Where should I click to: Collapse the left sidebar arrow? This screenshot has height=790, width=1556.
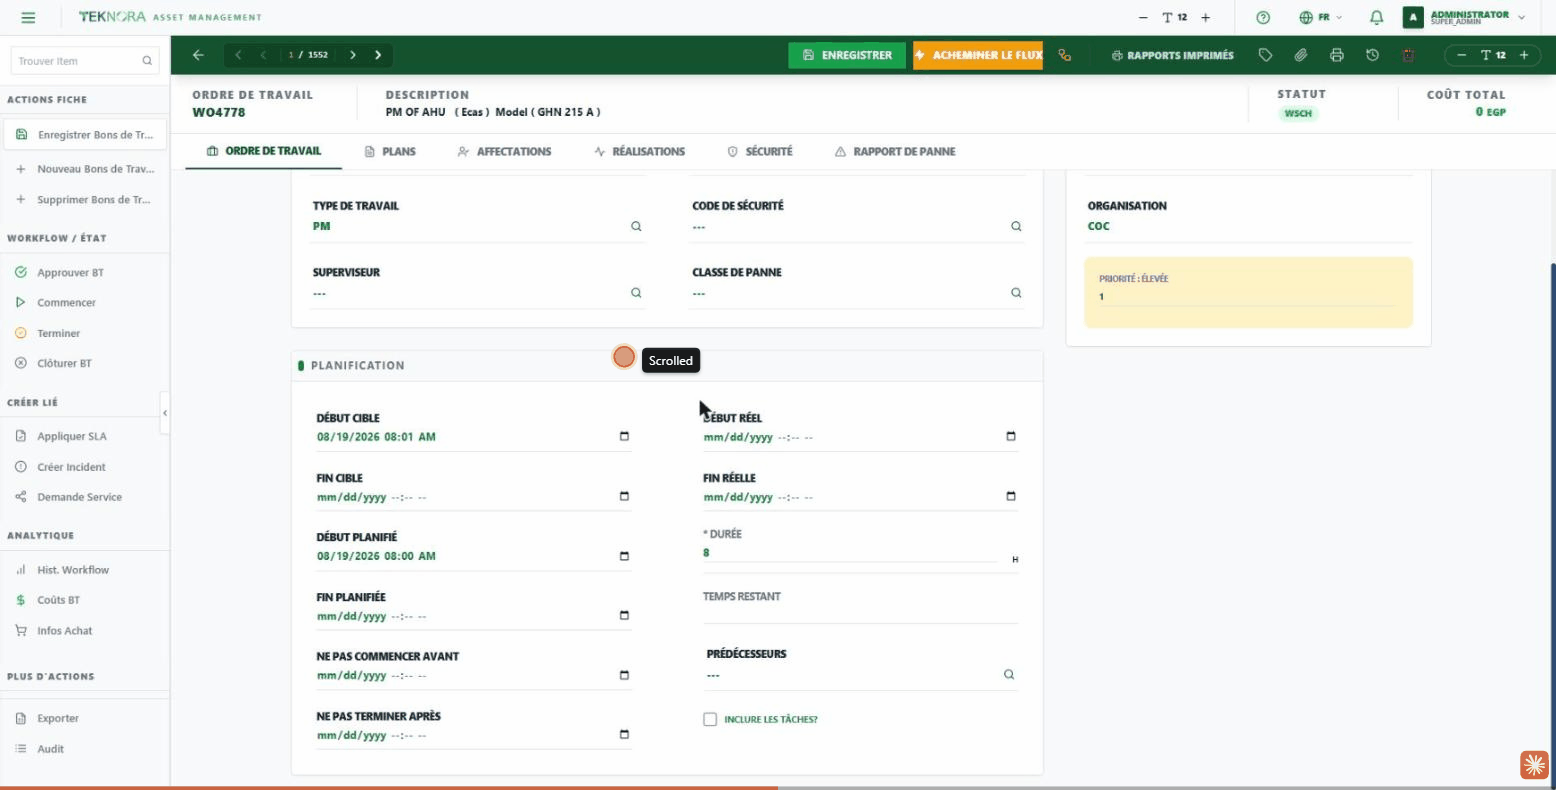click(165, 413)
